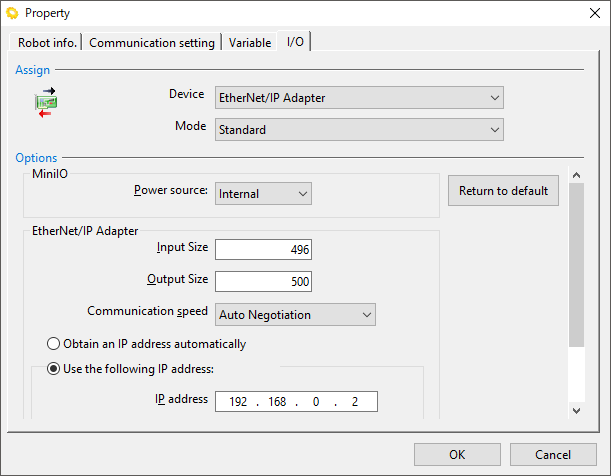
Task: Click the Options panel scrollbar down arrow
Action: pos(575,410)
